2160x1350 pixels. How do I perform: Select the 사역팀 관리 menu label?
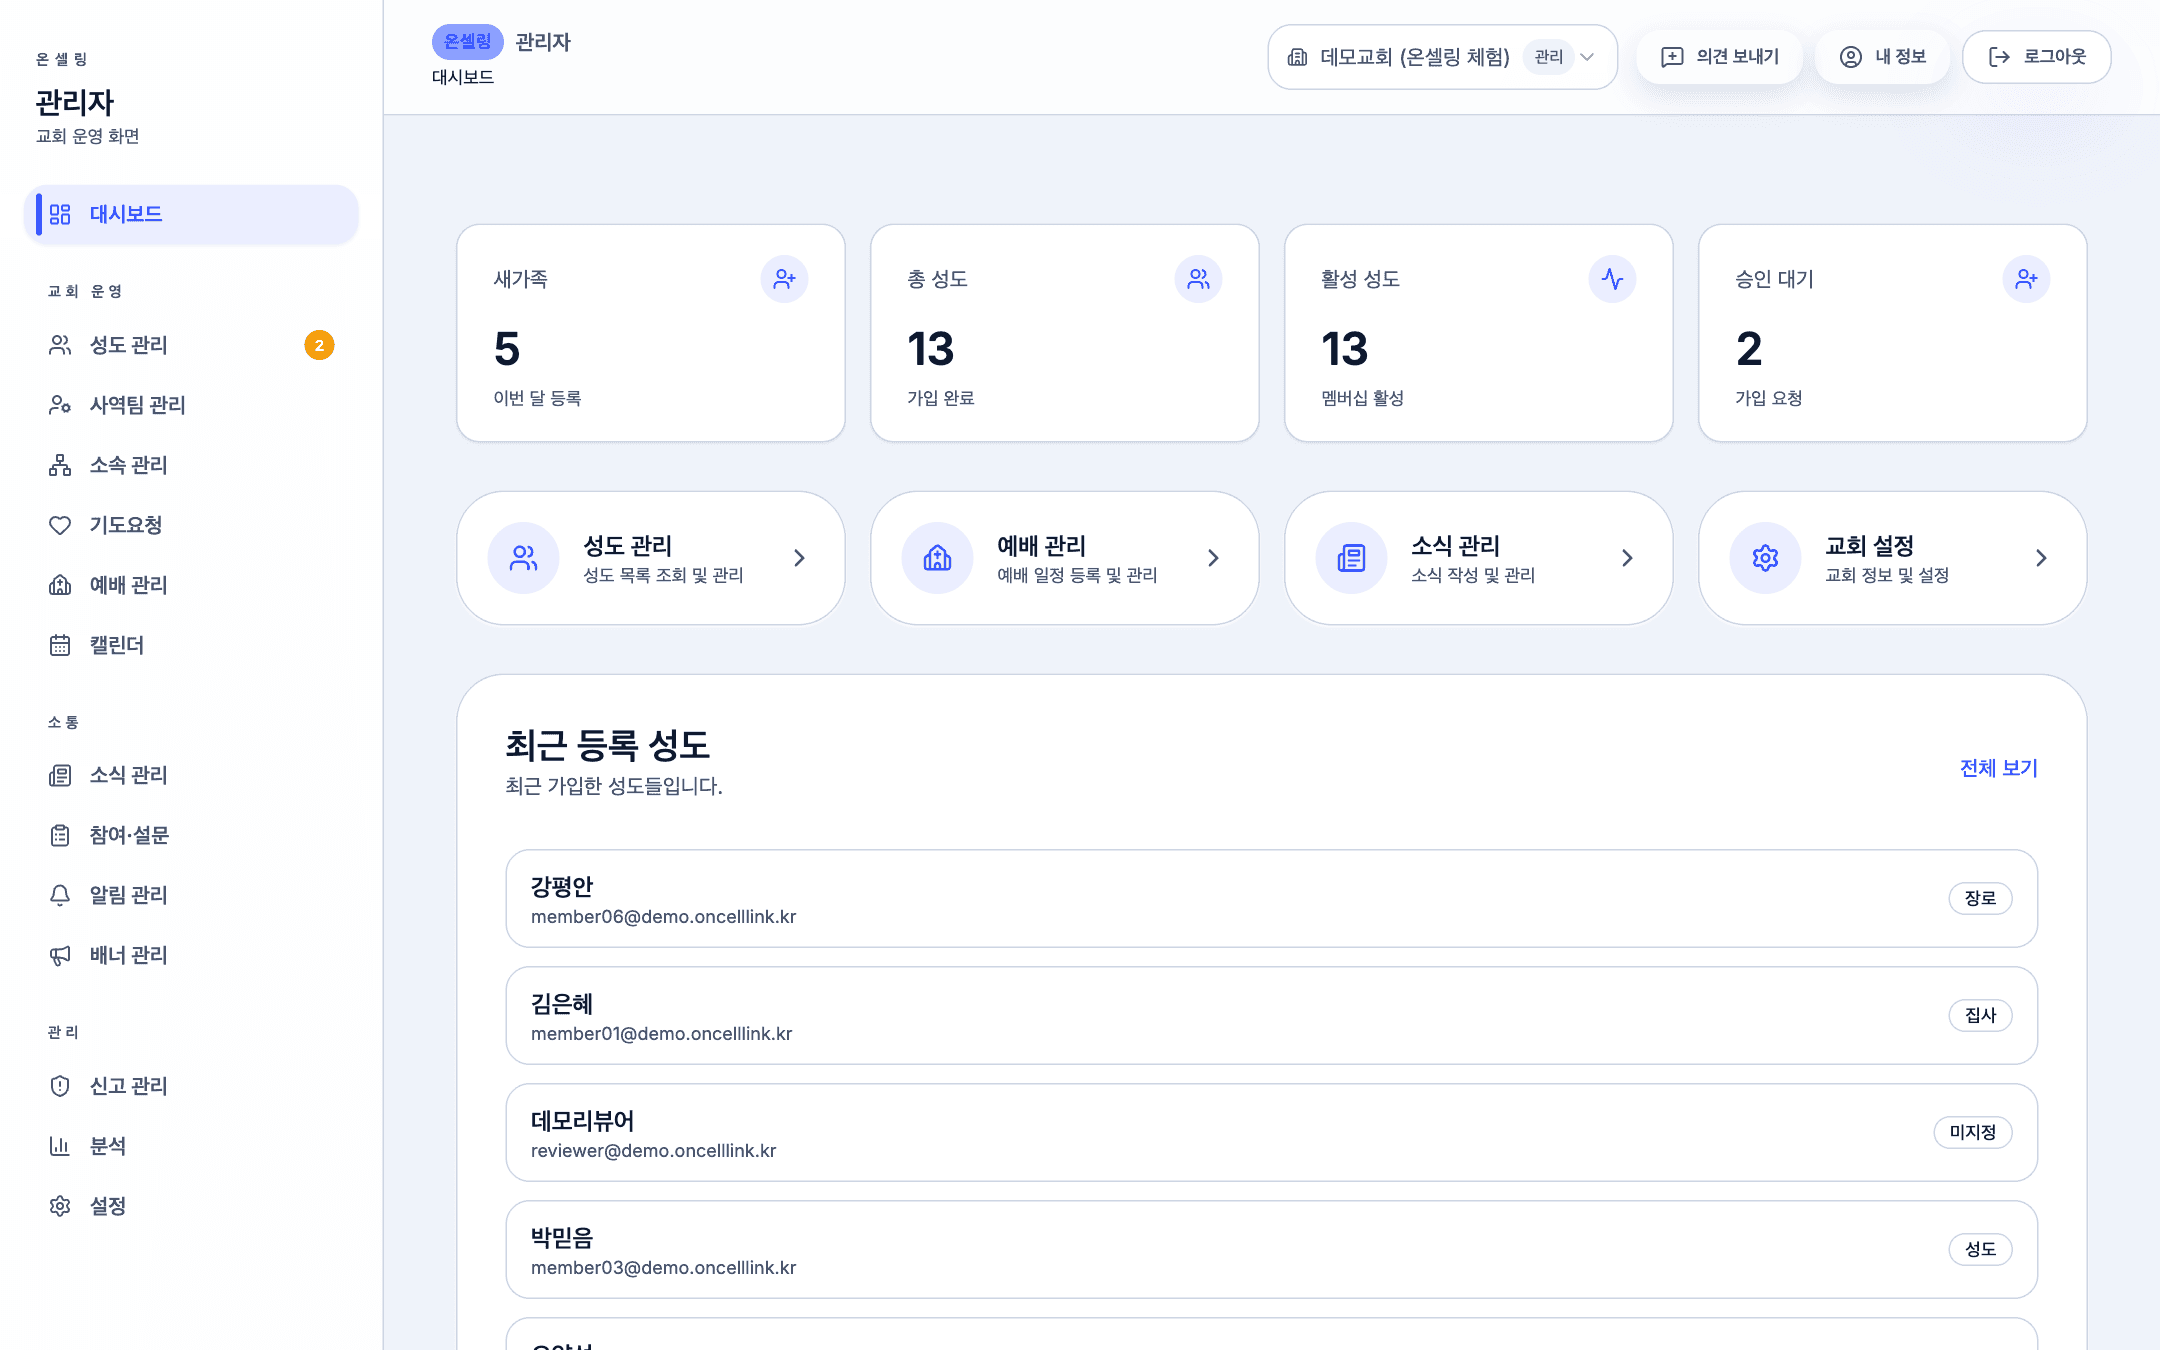click(x=138, y=405)
